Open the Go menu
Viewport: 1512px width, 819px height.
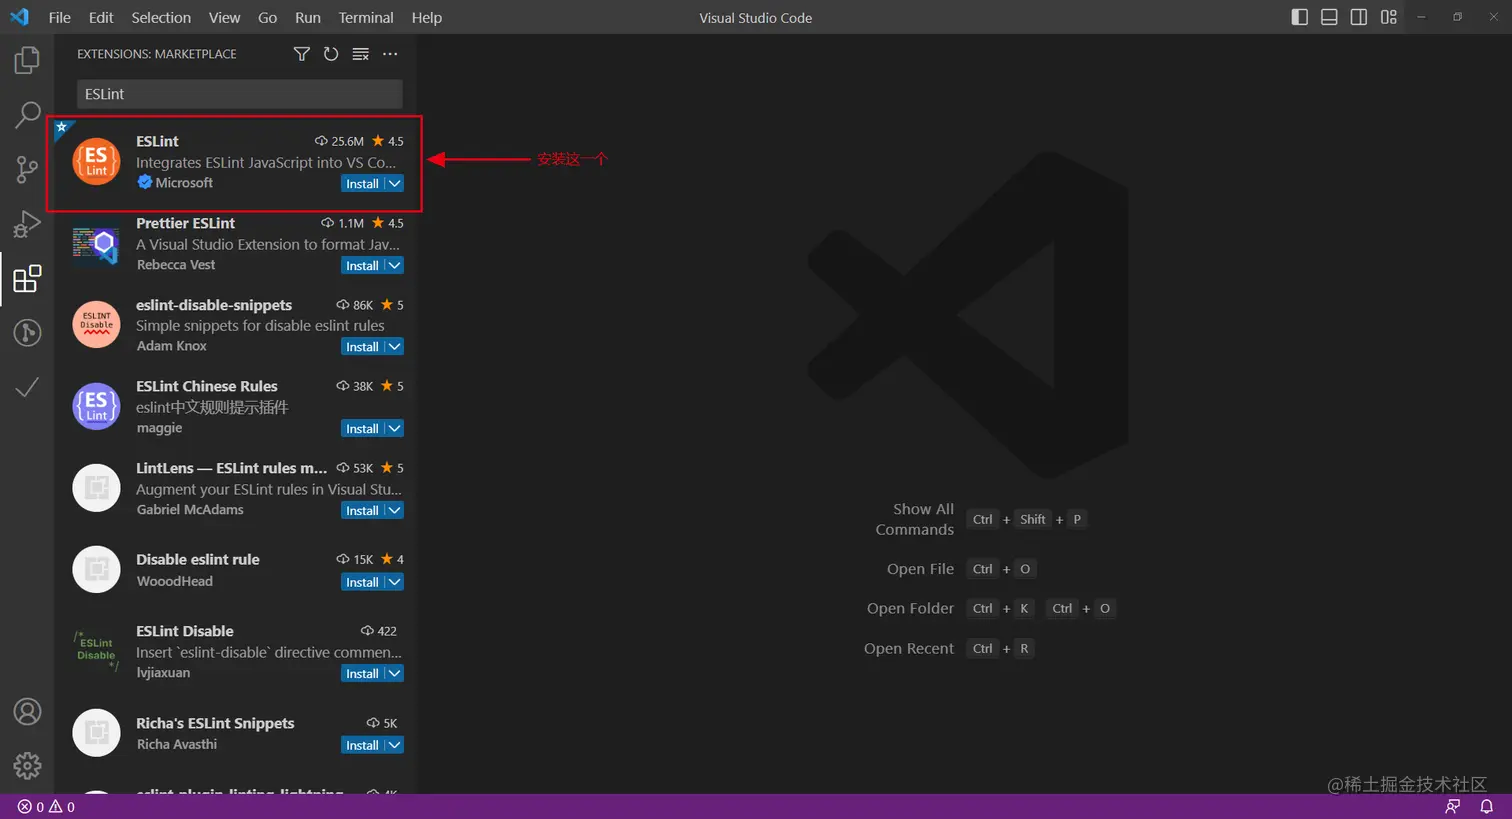pos(267,17)
